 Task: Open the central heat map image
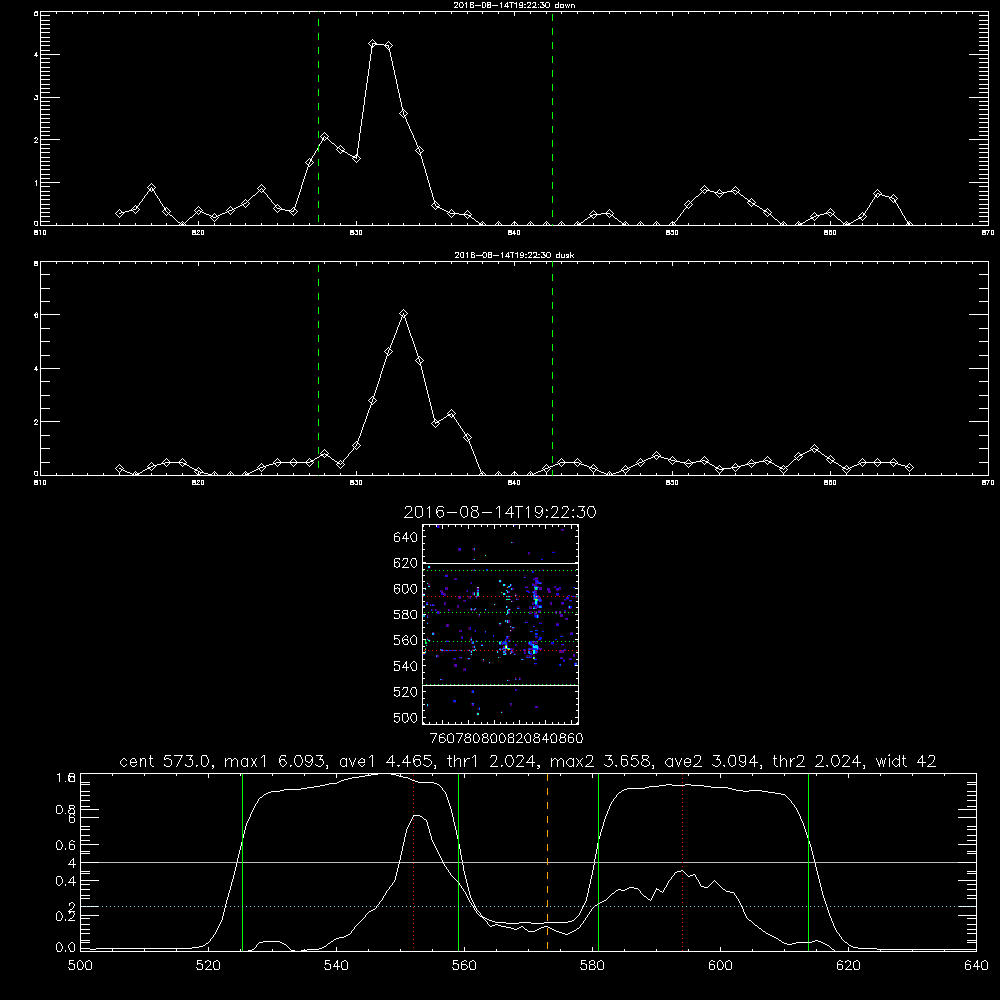[x=500, y=624]
